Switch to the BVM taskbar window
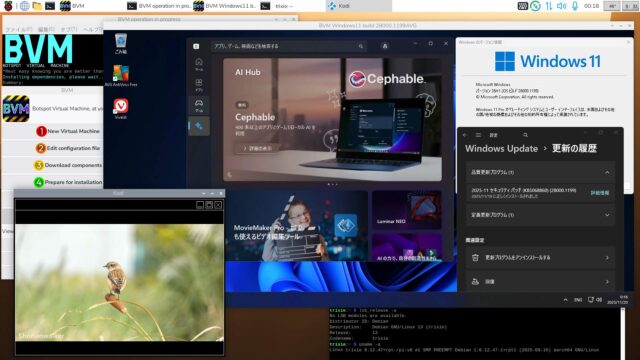640x360 pixels. click(73, 6)
